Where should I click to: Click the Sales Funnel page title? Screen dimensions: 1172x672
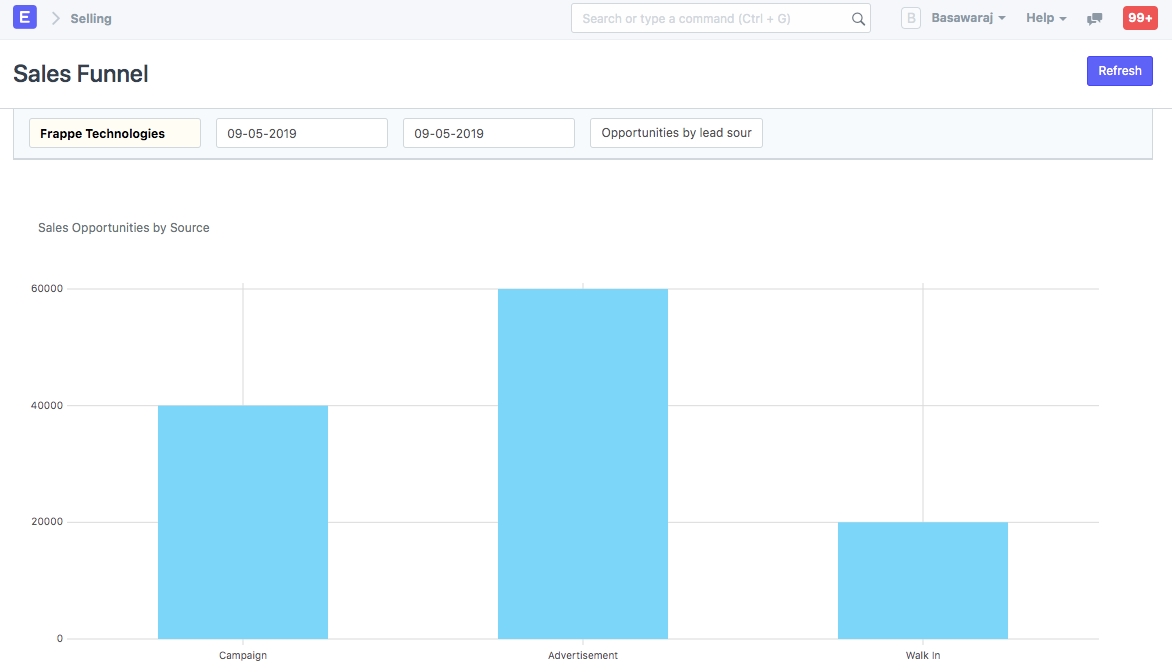[81, 74]
